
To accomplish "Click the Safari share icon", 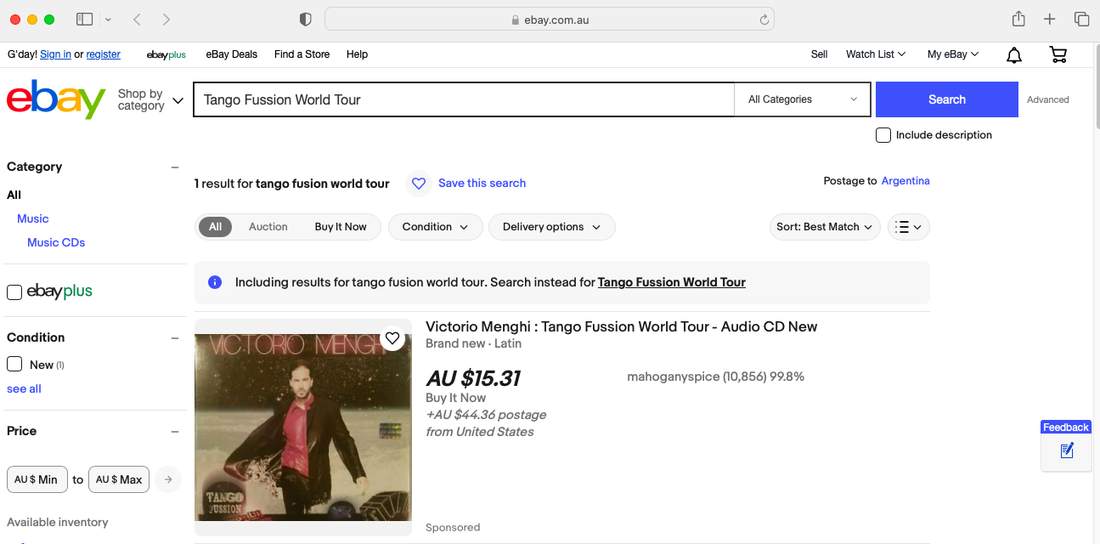I will (x=1019, y=20).
